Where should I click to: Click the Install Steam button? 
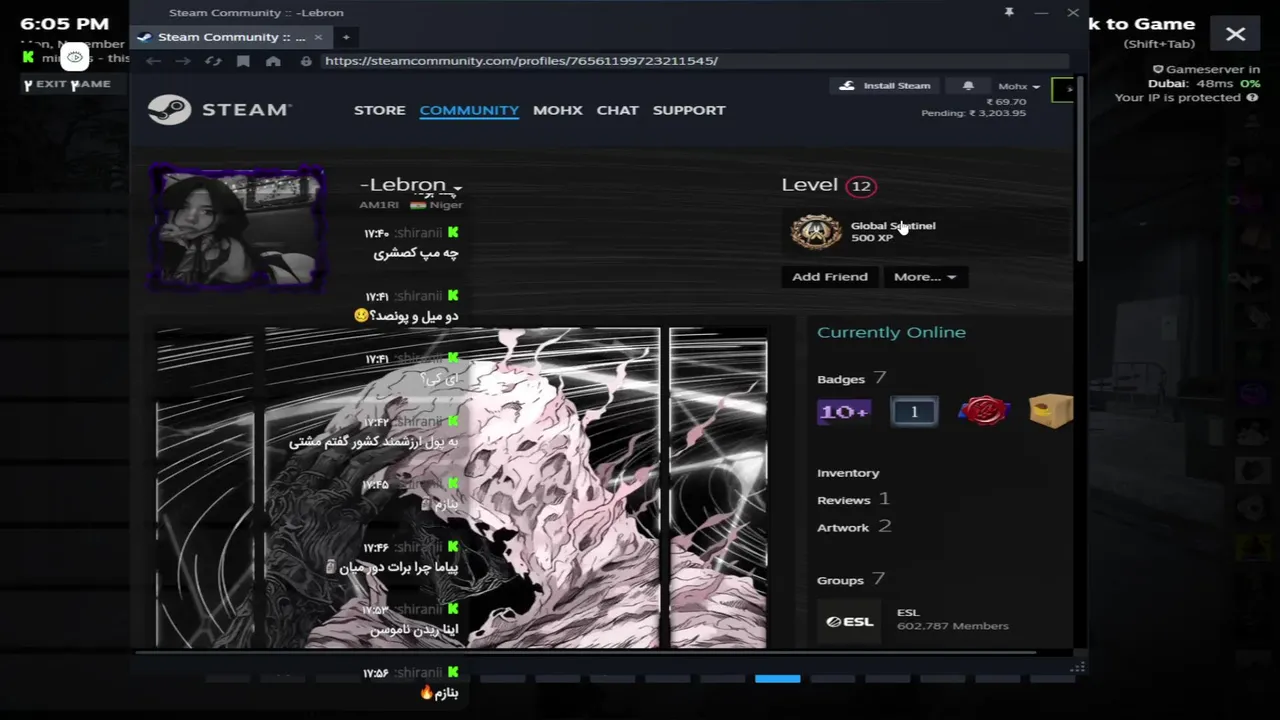(885, 86)
